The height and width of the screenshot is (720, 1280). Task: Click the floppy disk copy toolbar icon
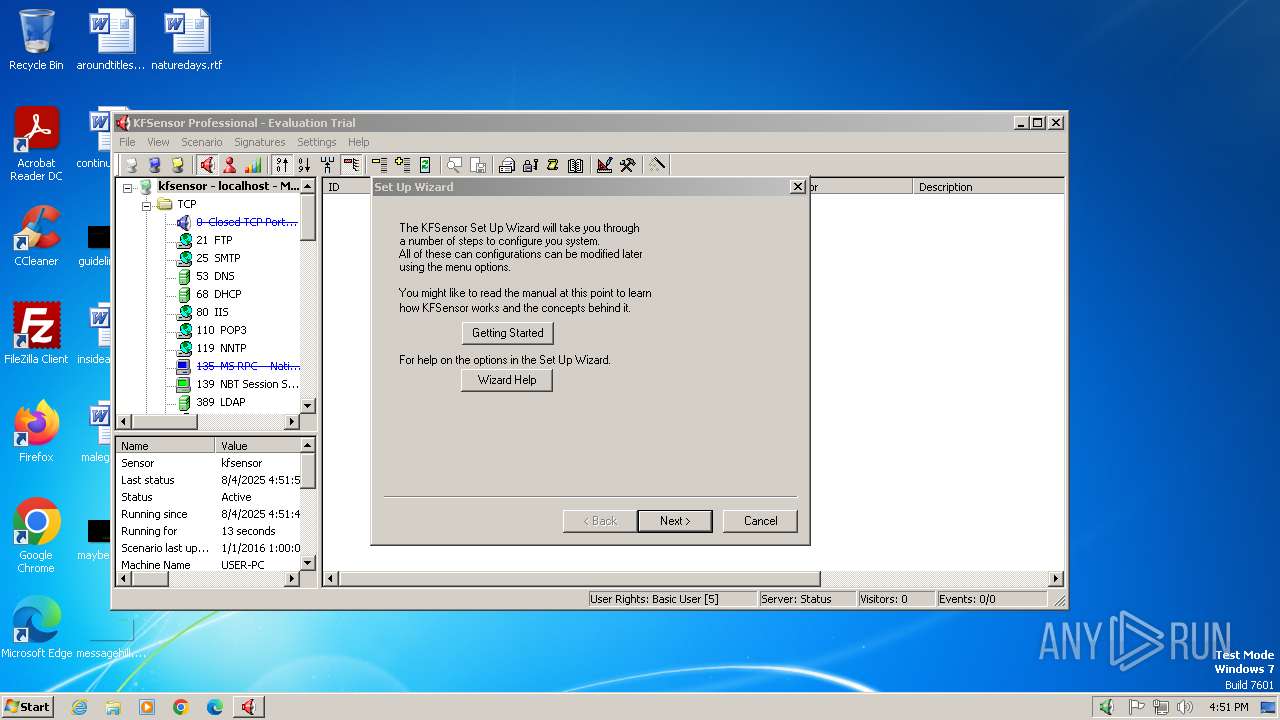(x=478, y=165)
